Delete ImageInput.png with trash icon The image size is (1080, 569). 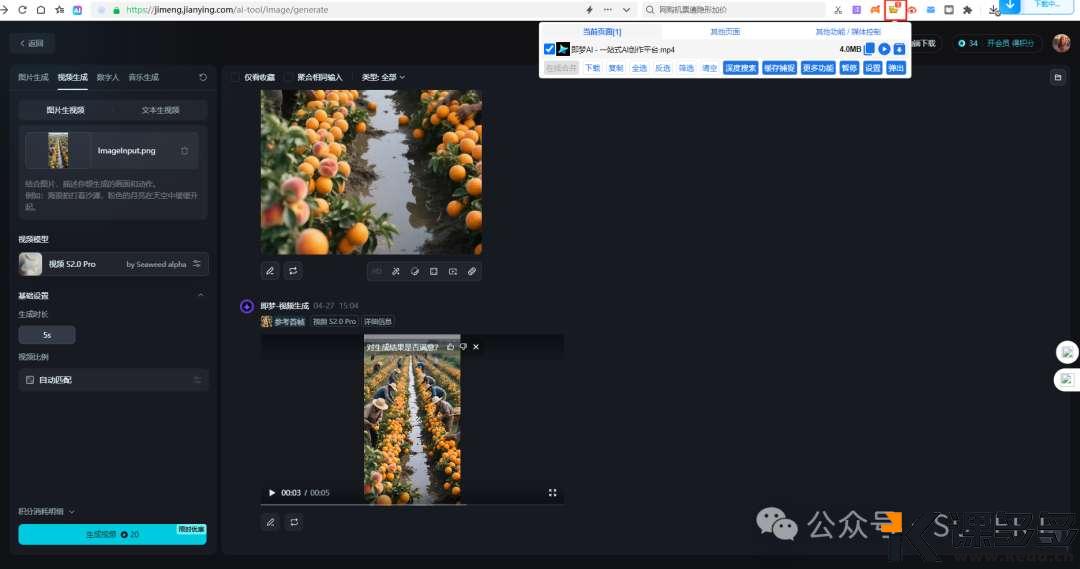[x=185, y=150]
